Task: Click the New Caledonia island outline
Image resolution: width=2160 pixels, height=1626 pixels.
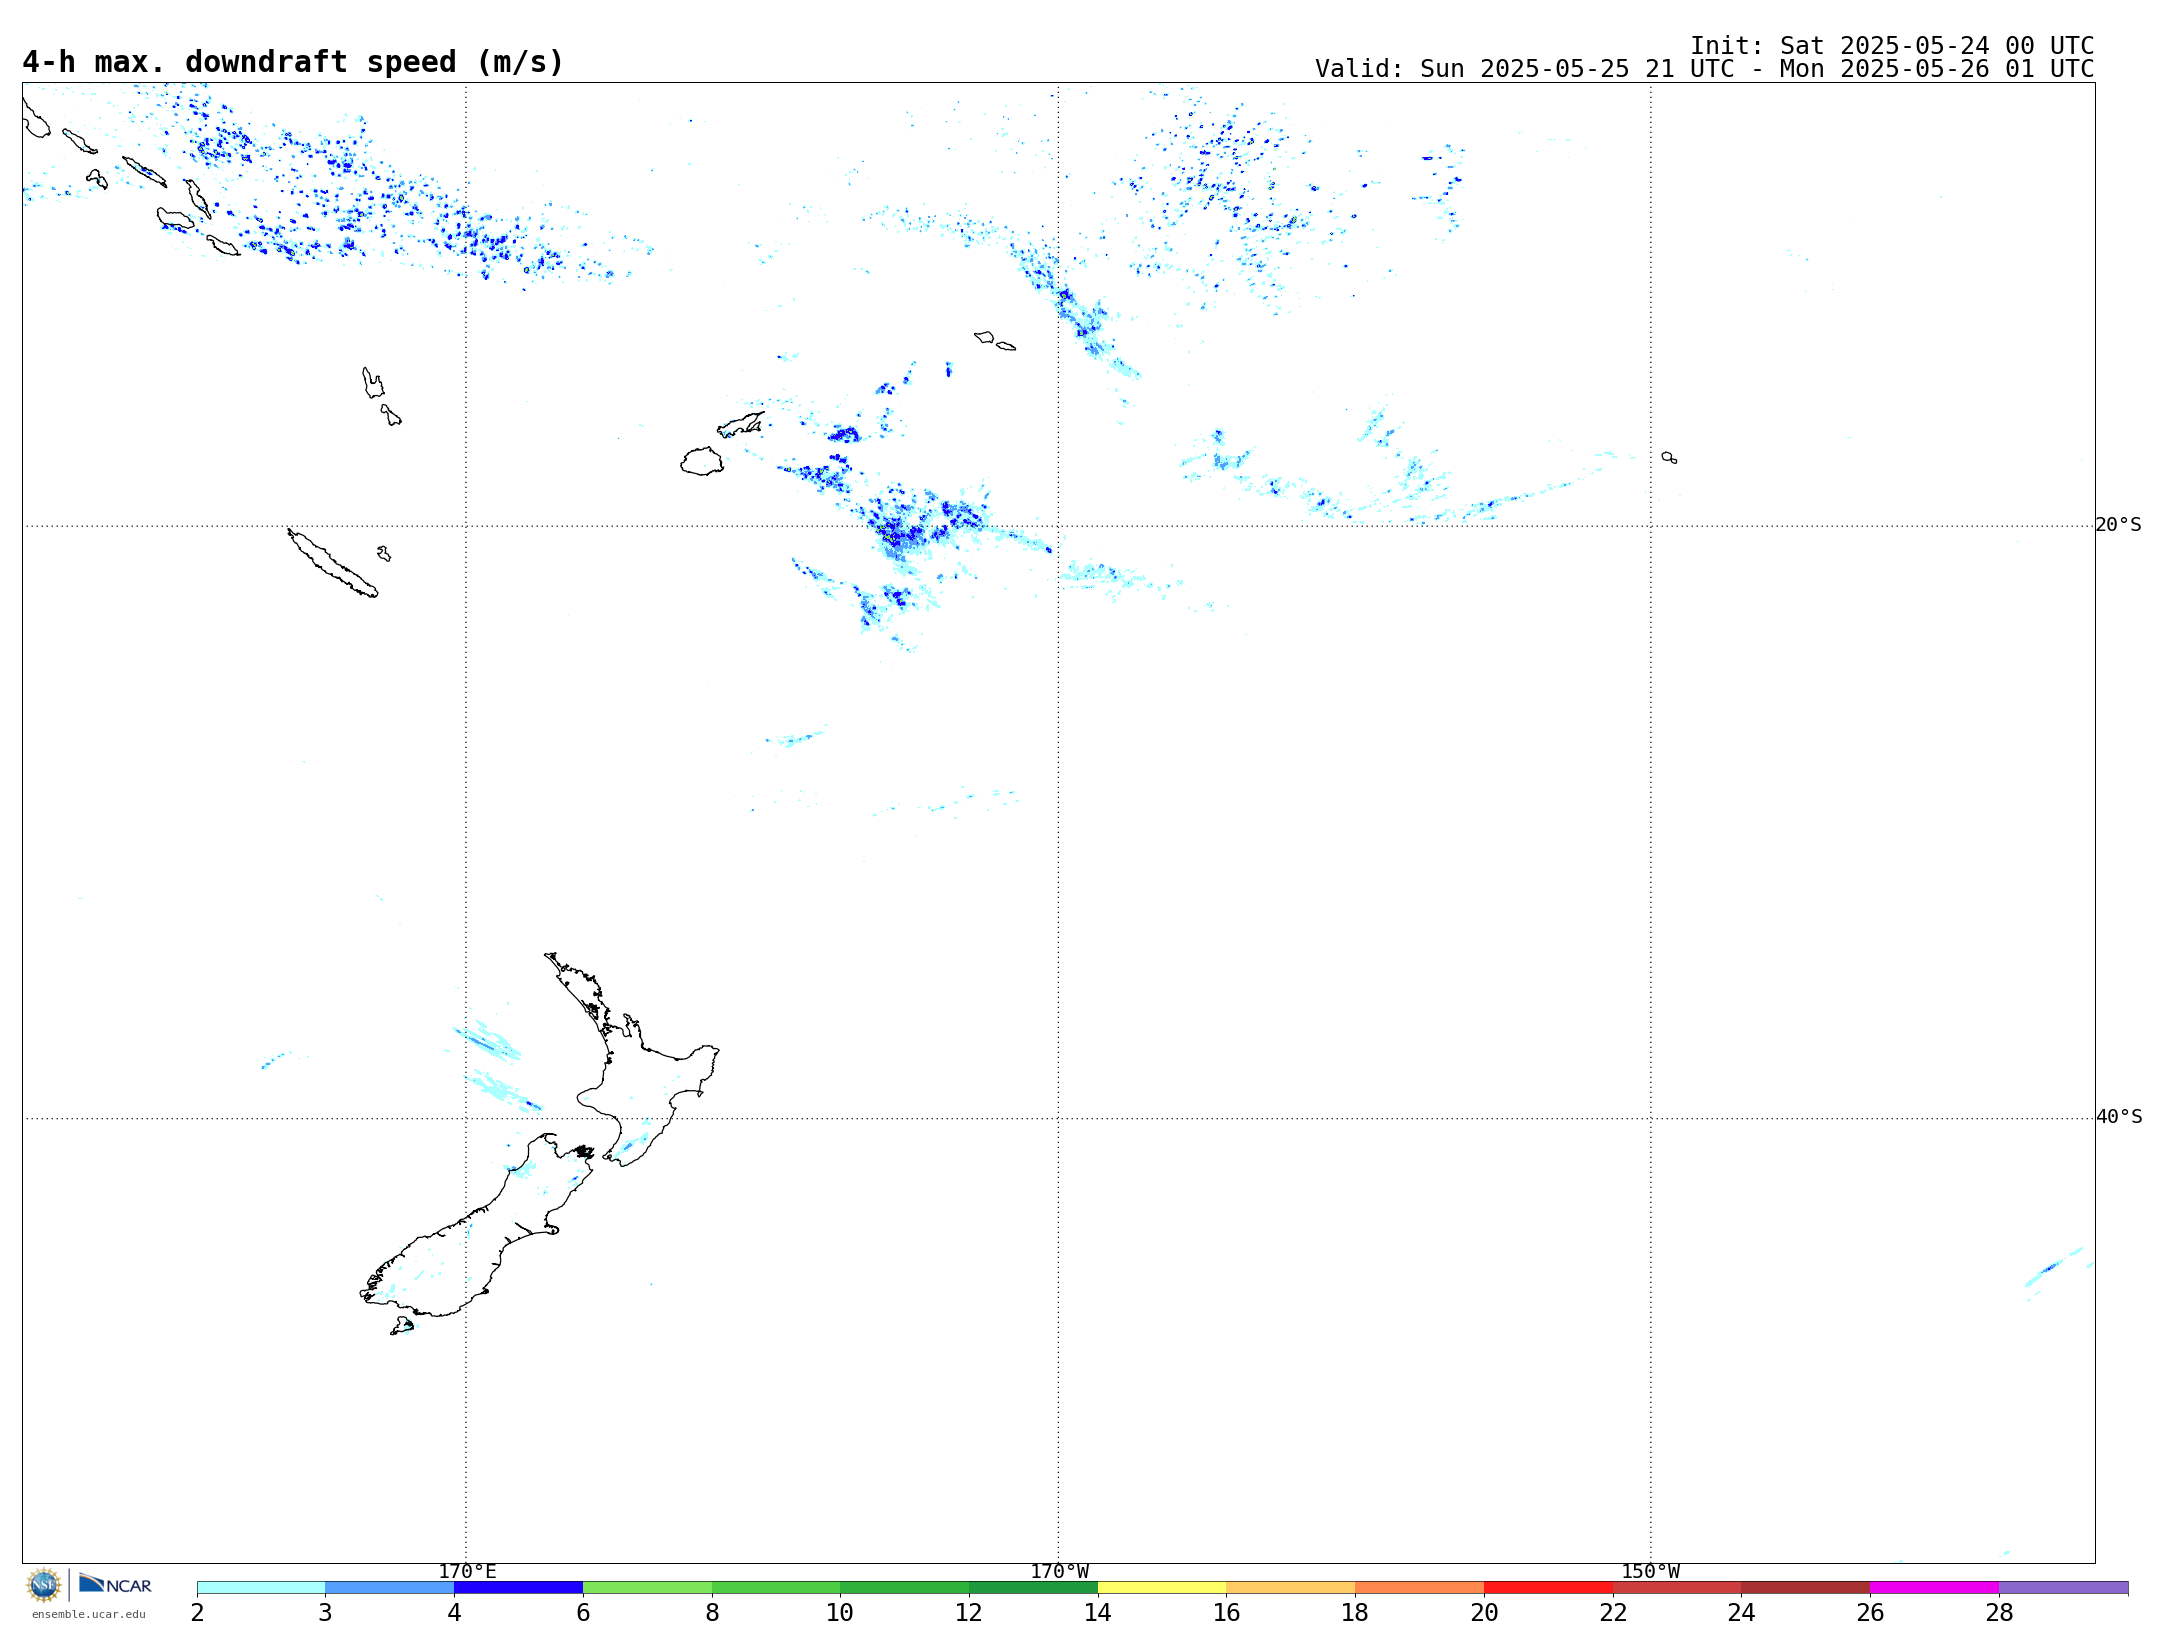Action: point(333,563)
